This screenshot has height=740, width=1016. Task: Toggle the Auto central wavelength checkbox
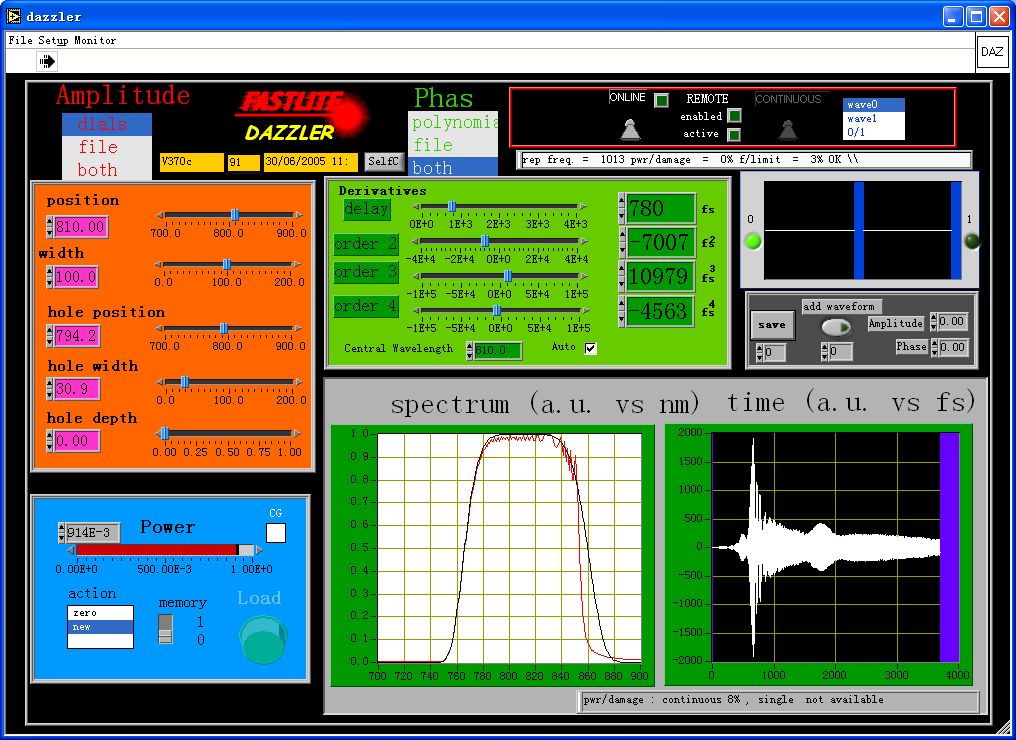590,348
